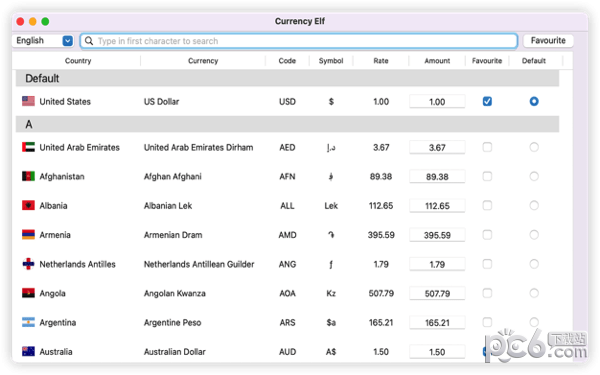This screenshot has width=600, height=375.
Task: Tick the Argentina favourite checkbox
Action: (x=487, y=322)
